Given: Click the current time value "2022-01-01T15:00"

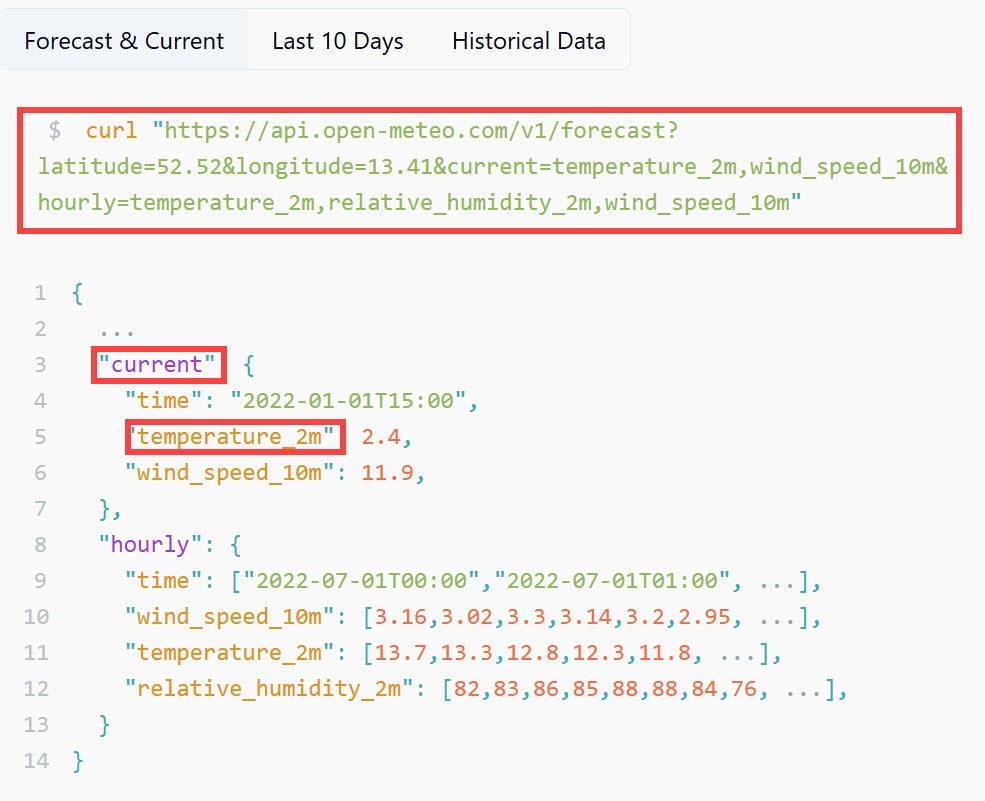Looking at the screenshot, I should click(348, 400).
